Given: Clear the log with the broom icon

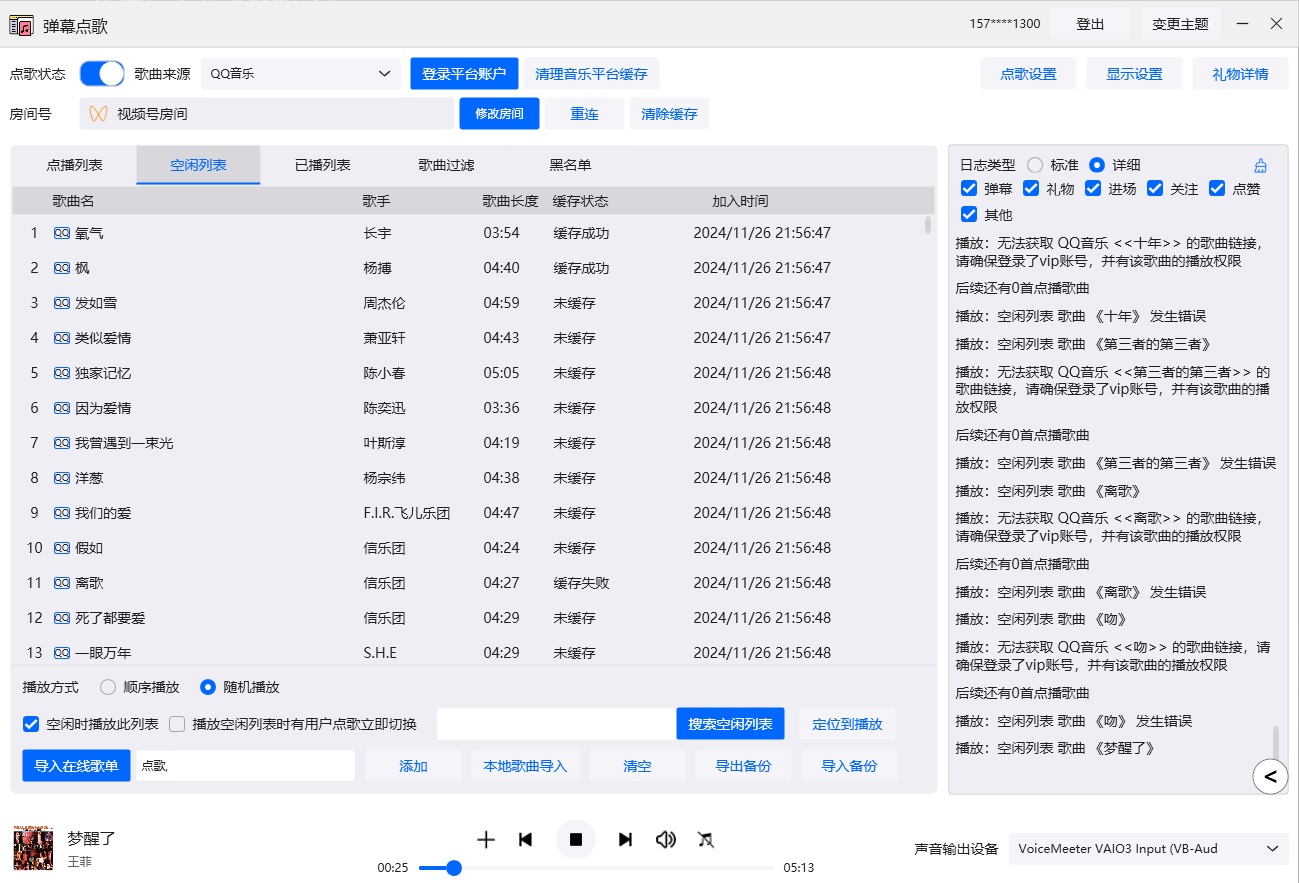Looking at the screenshot, I should click(1260, 164).
